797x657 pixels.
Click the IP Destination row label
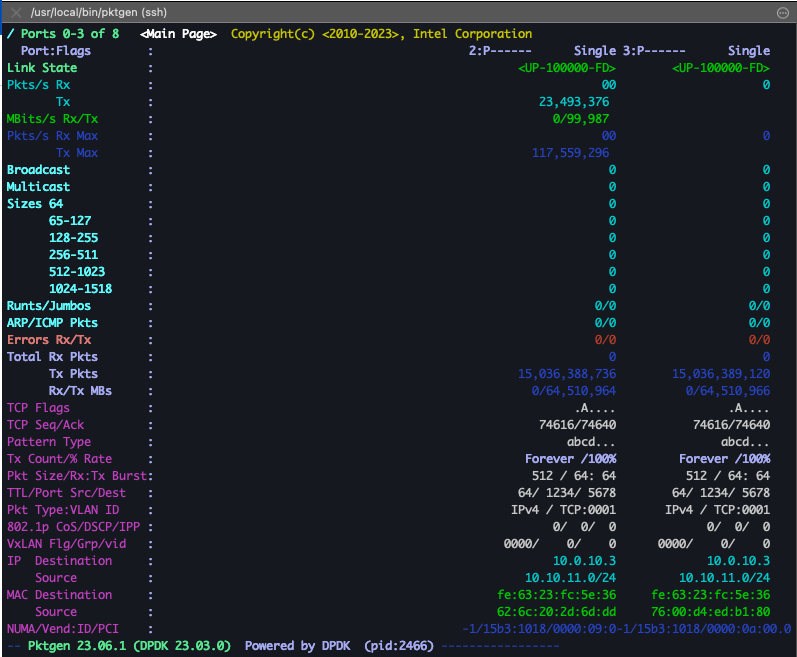click(x=59, y=561)
